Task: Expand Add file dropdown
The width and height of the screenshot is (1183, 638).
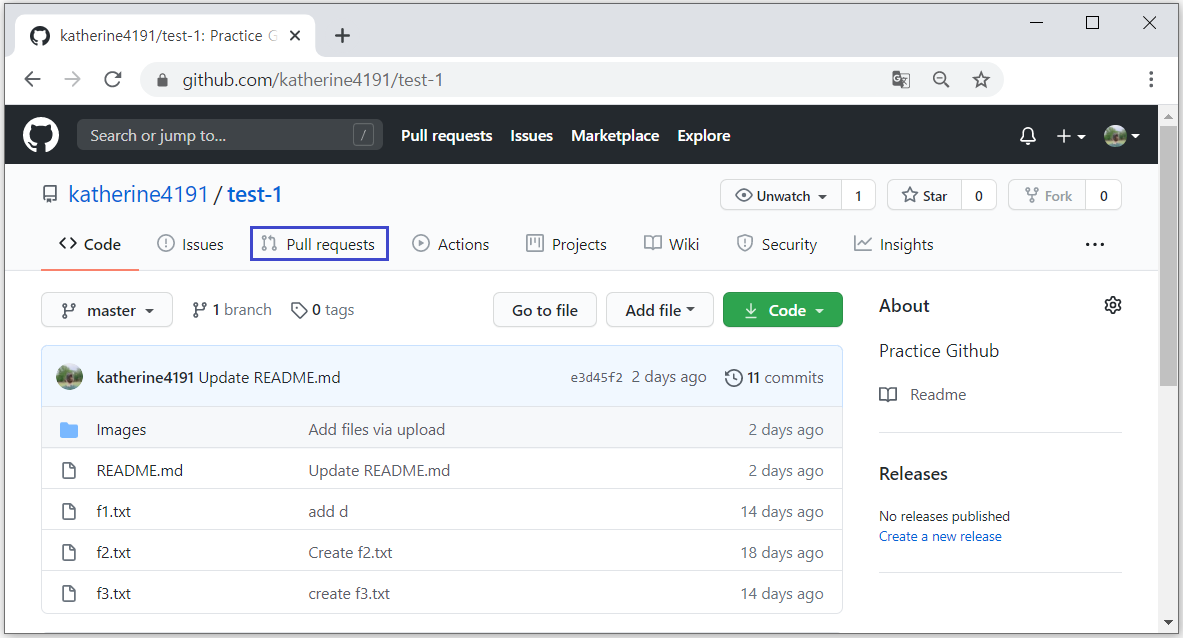Action: click(660, 310)
